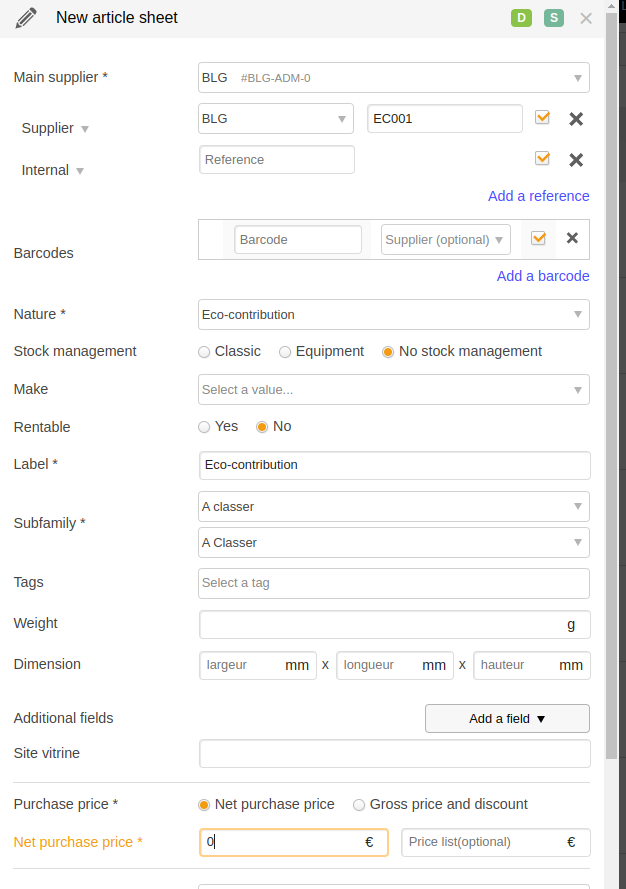Image resolution: width=626 pixels, height=889 pixels.
Task: Click into the Weight input field
Action: [395, 625]
